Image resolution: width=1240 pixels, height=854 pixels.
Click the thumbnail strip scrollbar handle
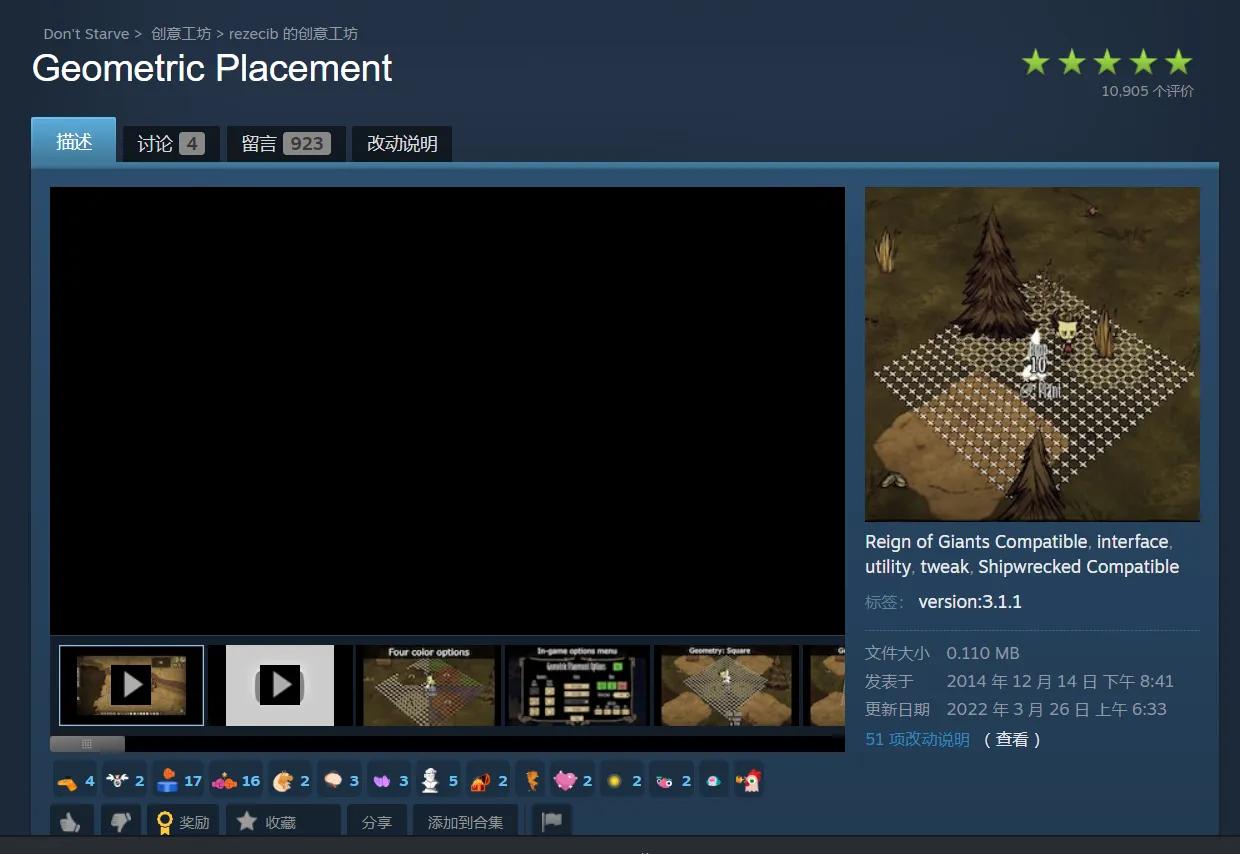point(87,744)
